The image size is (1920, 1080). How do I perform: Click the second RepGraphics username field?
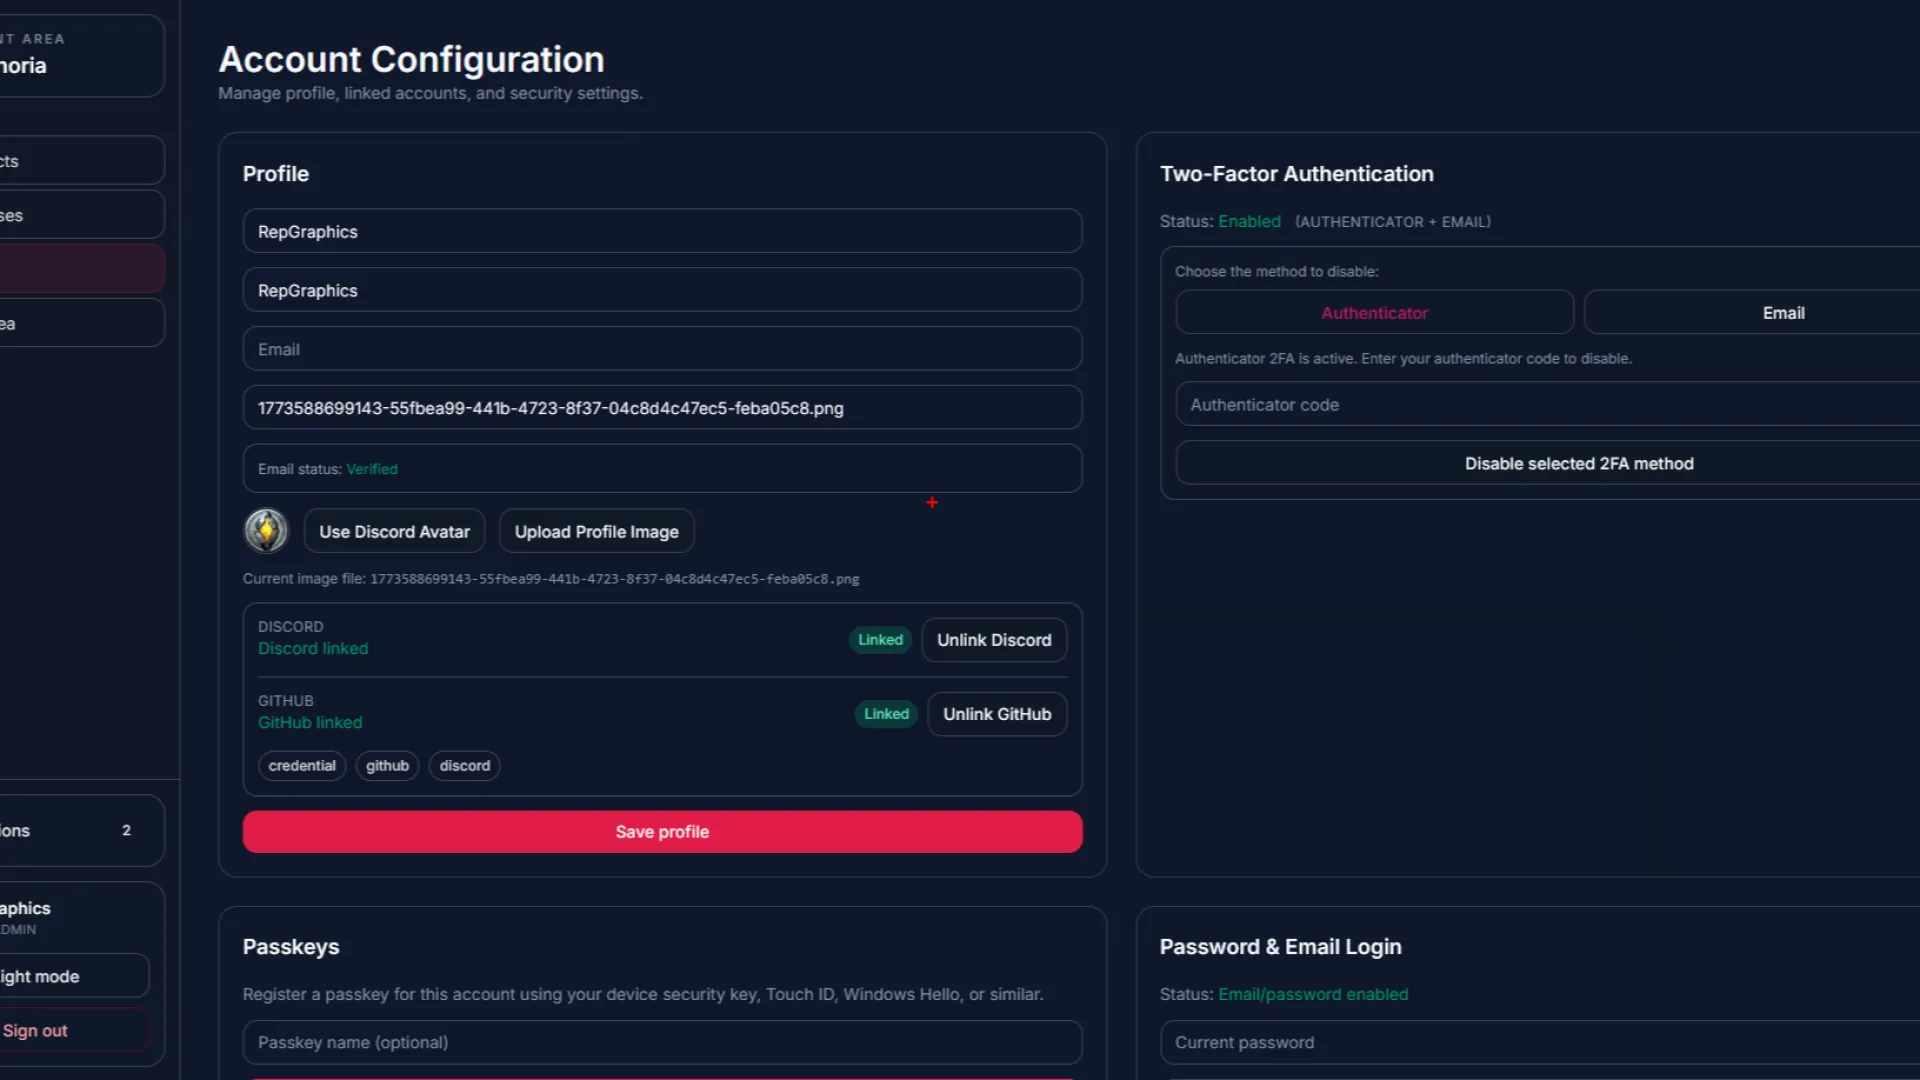[x=661, y=291]
